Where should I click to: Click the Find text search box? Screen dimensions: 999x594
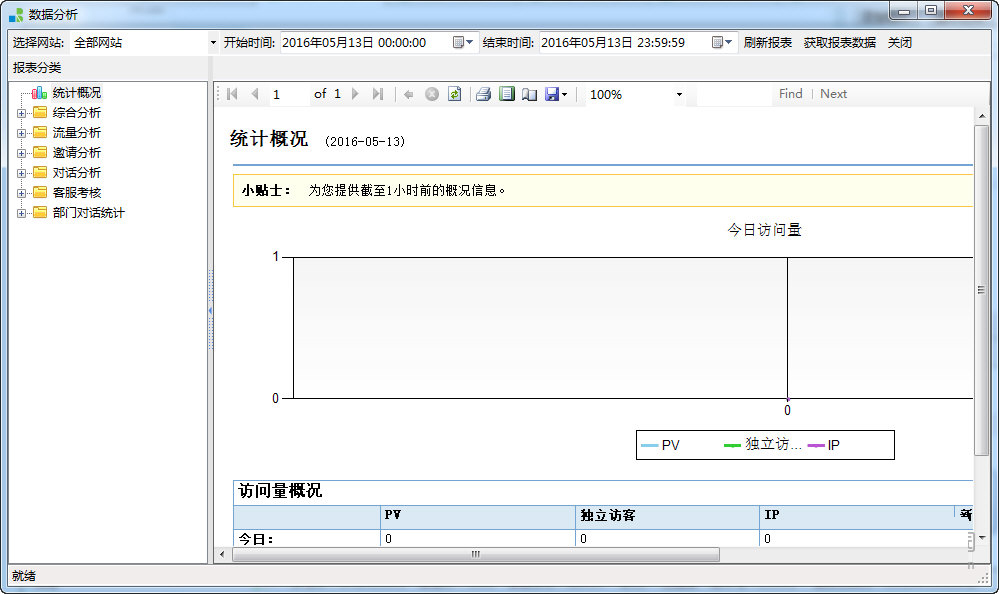click(x=734, y=94)
